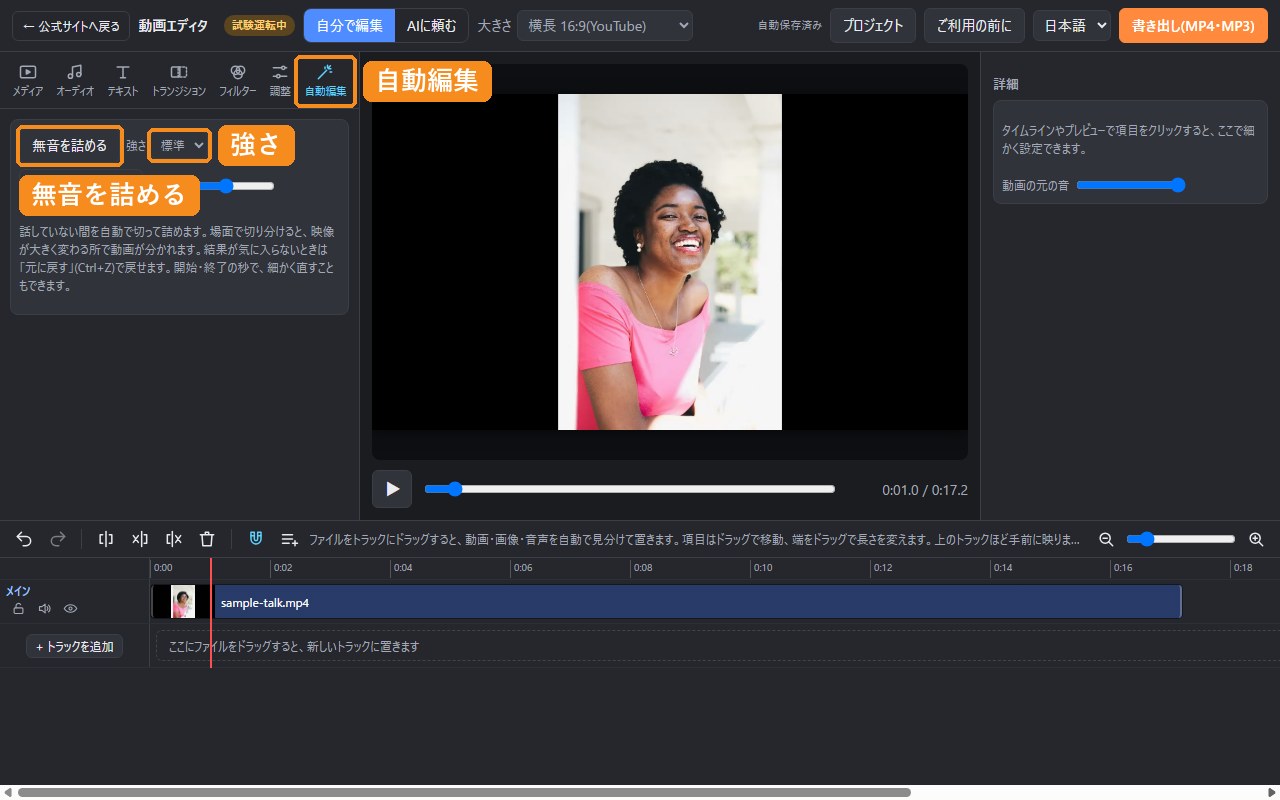
Task: Click the trash delete icon
Action: [207, 539]
